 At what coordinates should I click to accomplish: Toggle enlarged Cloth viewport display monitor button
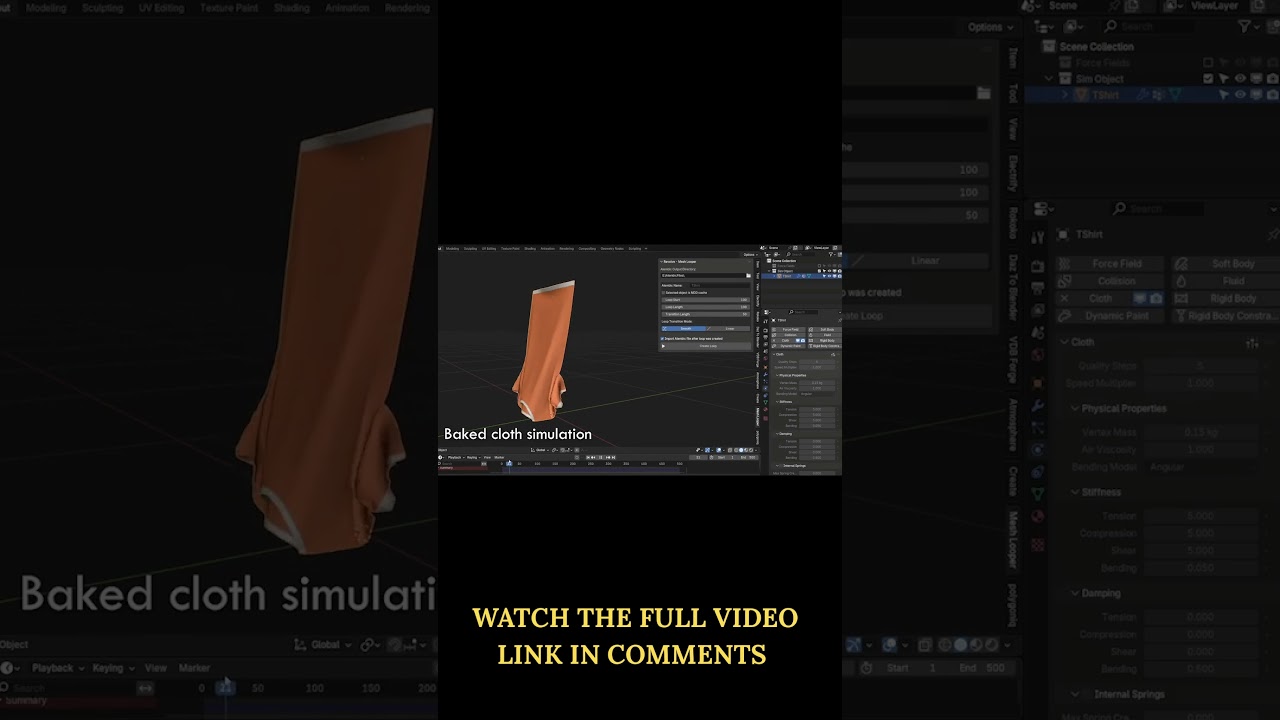(x=1139, y=298)
